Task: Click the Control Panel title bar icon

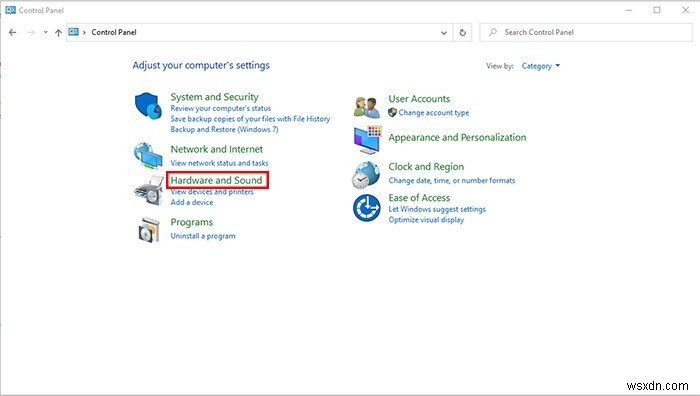Action: (10, 10)
